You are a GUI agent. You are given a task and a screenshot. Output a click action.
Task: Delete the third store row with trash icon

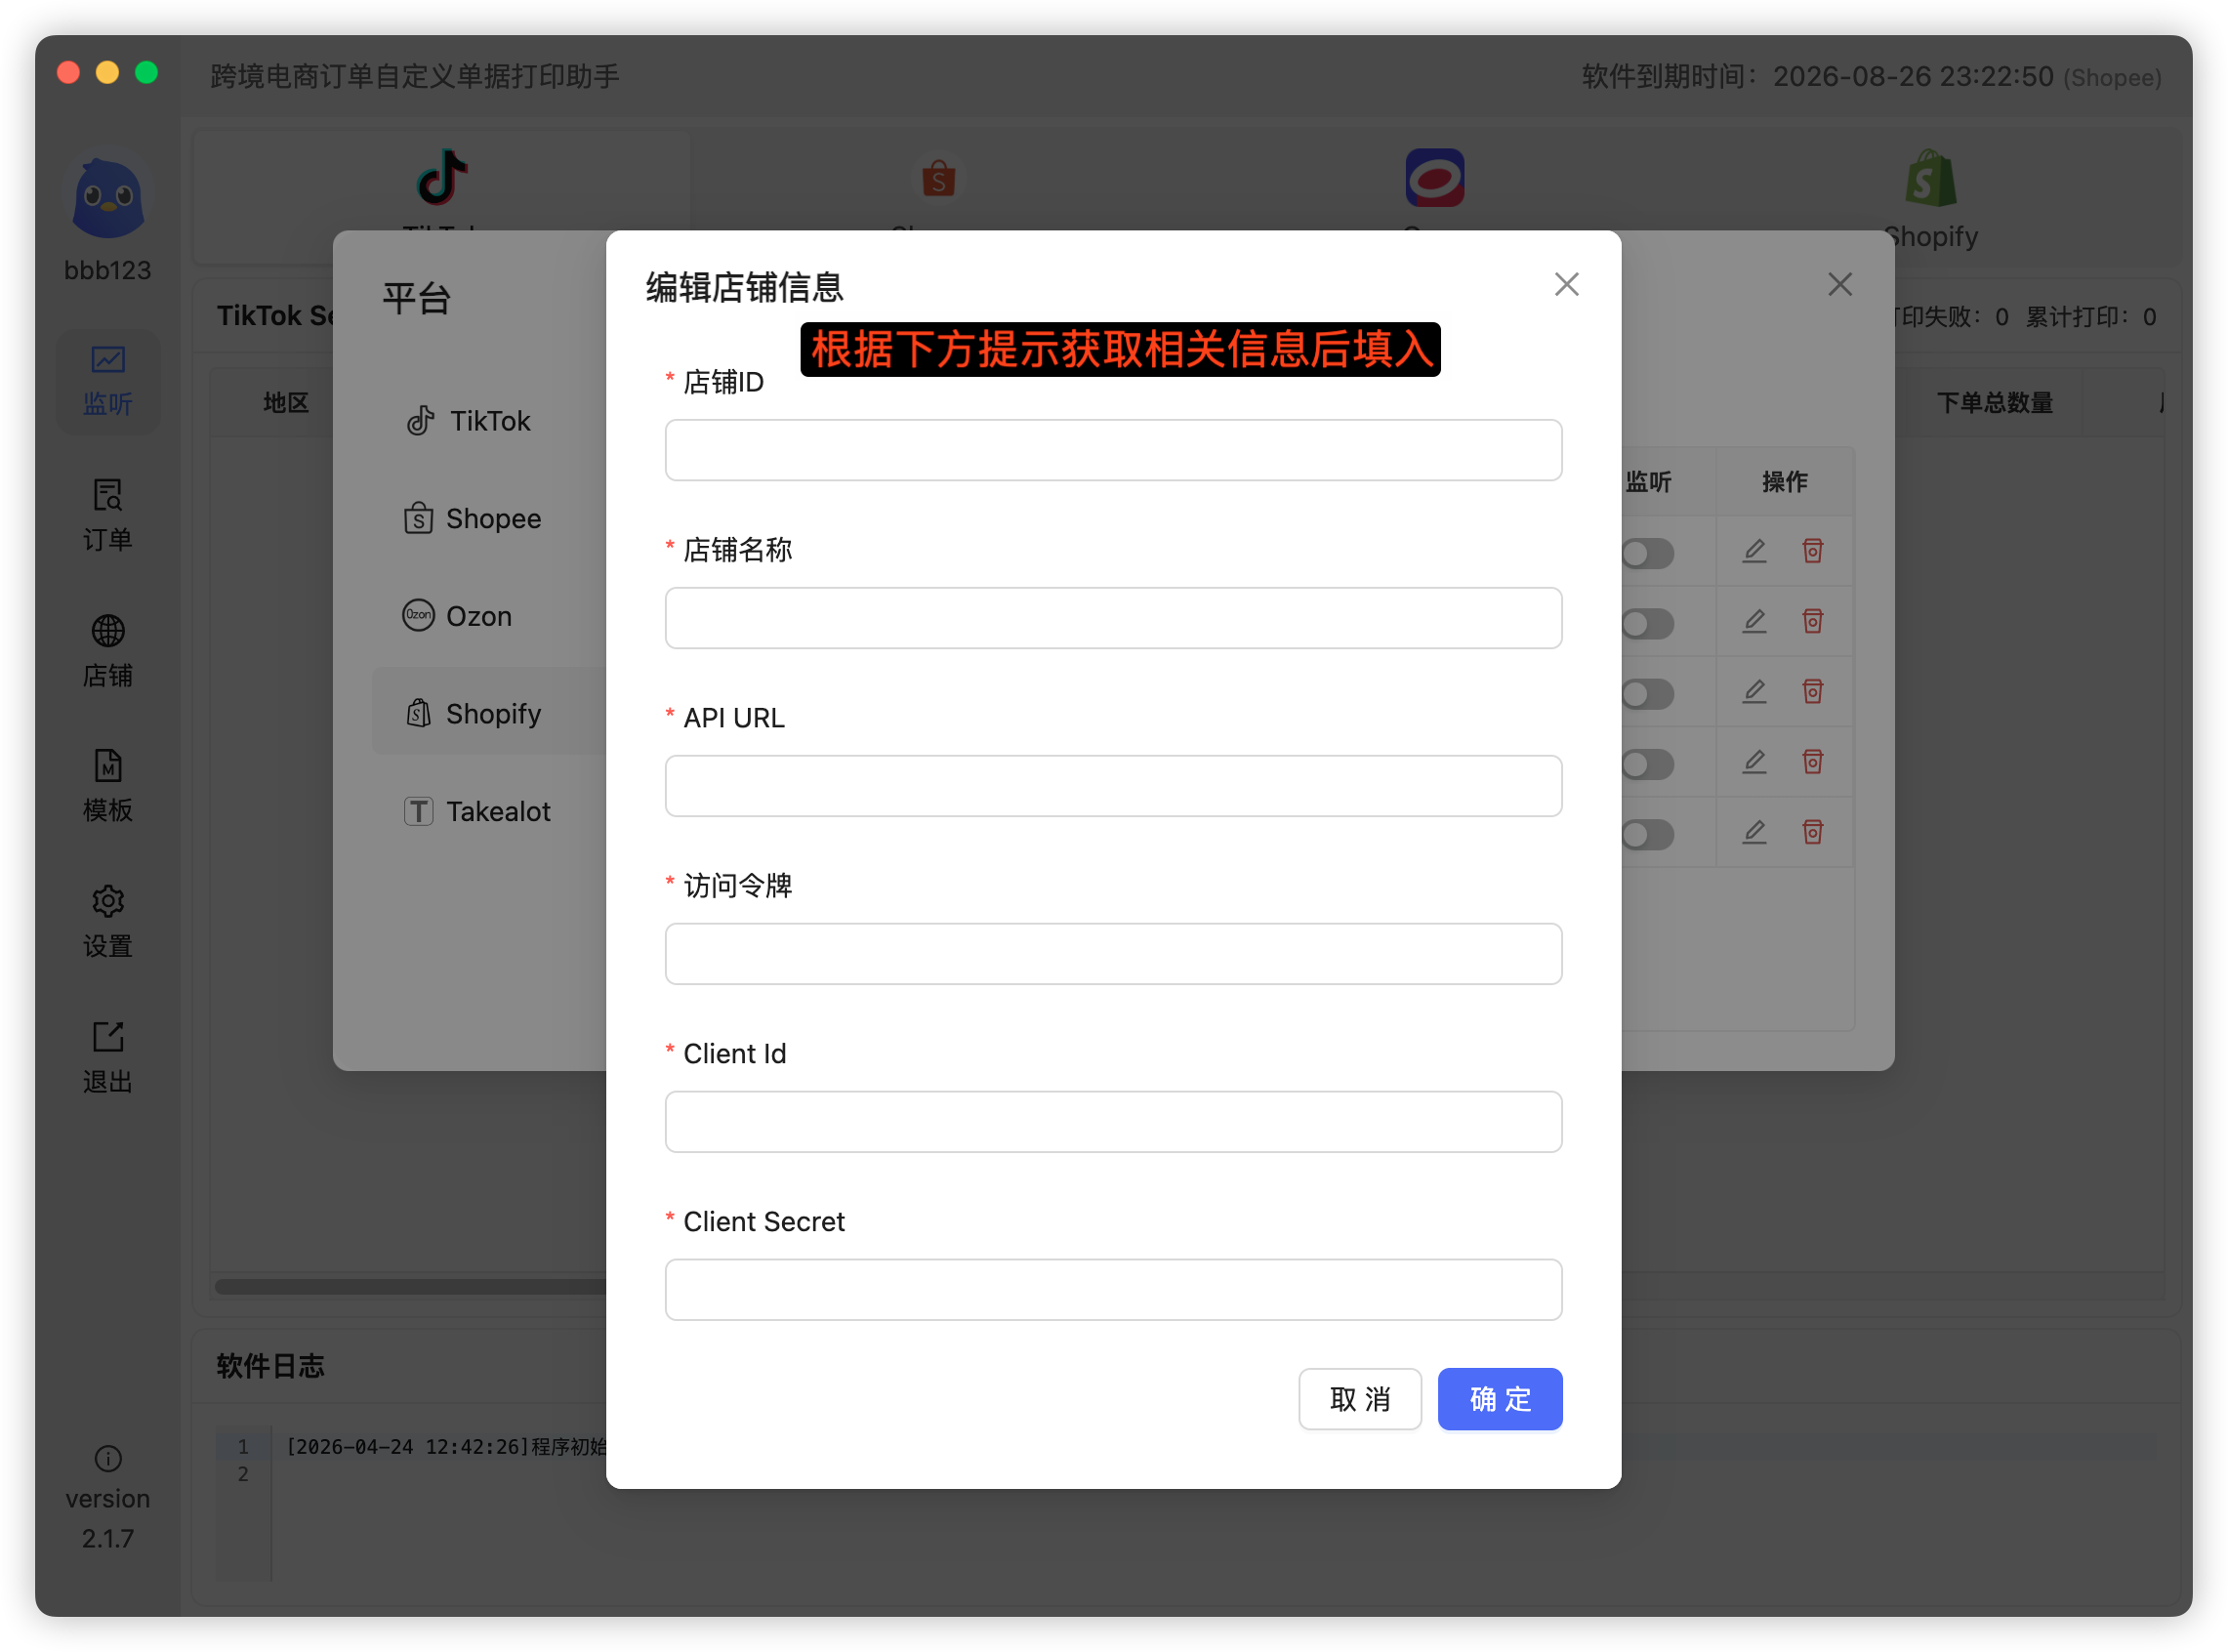(1812, 692)
